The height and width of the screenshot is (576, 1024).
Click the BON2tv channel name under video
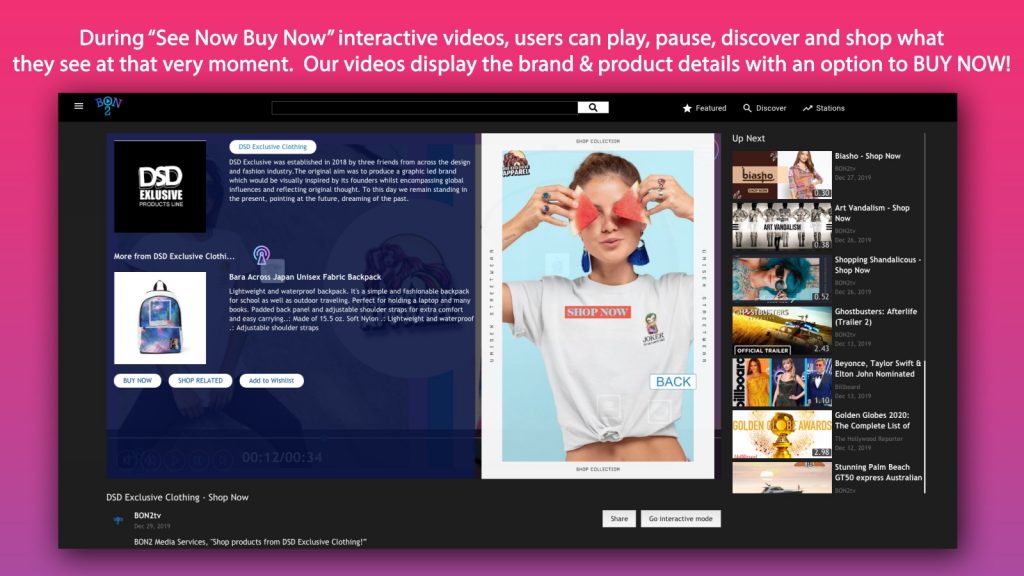pyautogui.click(x=147, y=515)
